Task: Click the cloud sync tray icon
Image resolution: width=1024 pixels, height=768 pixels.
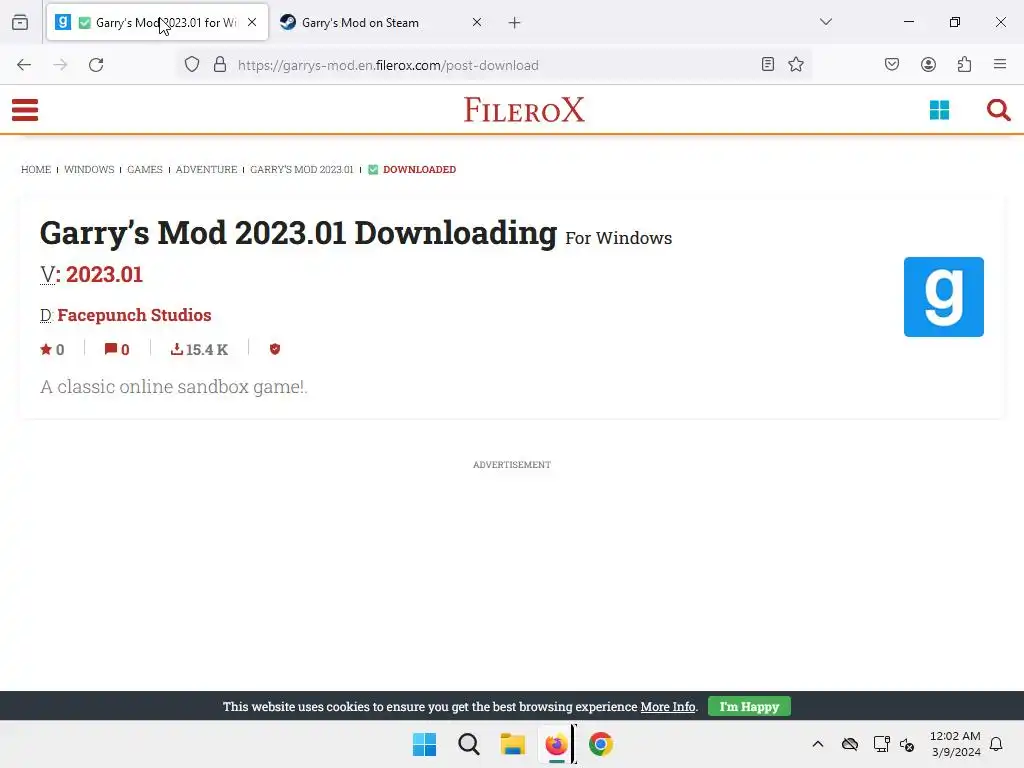Action: (x=850, y=744)
